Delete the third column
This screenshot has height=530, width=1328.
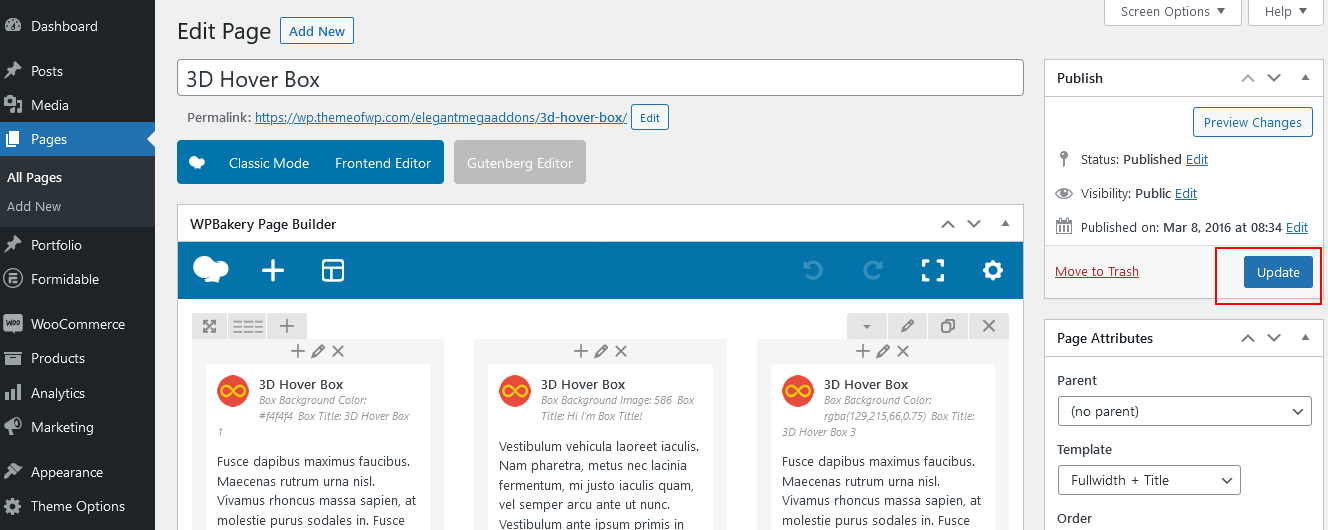coord(903,351)
